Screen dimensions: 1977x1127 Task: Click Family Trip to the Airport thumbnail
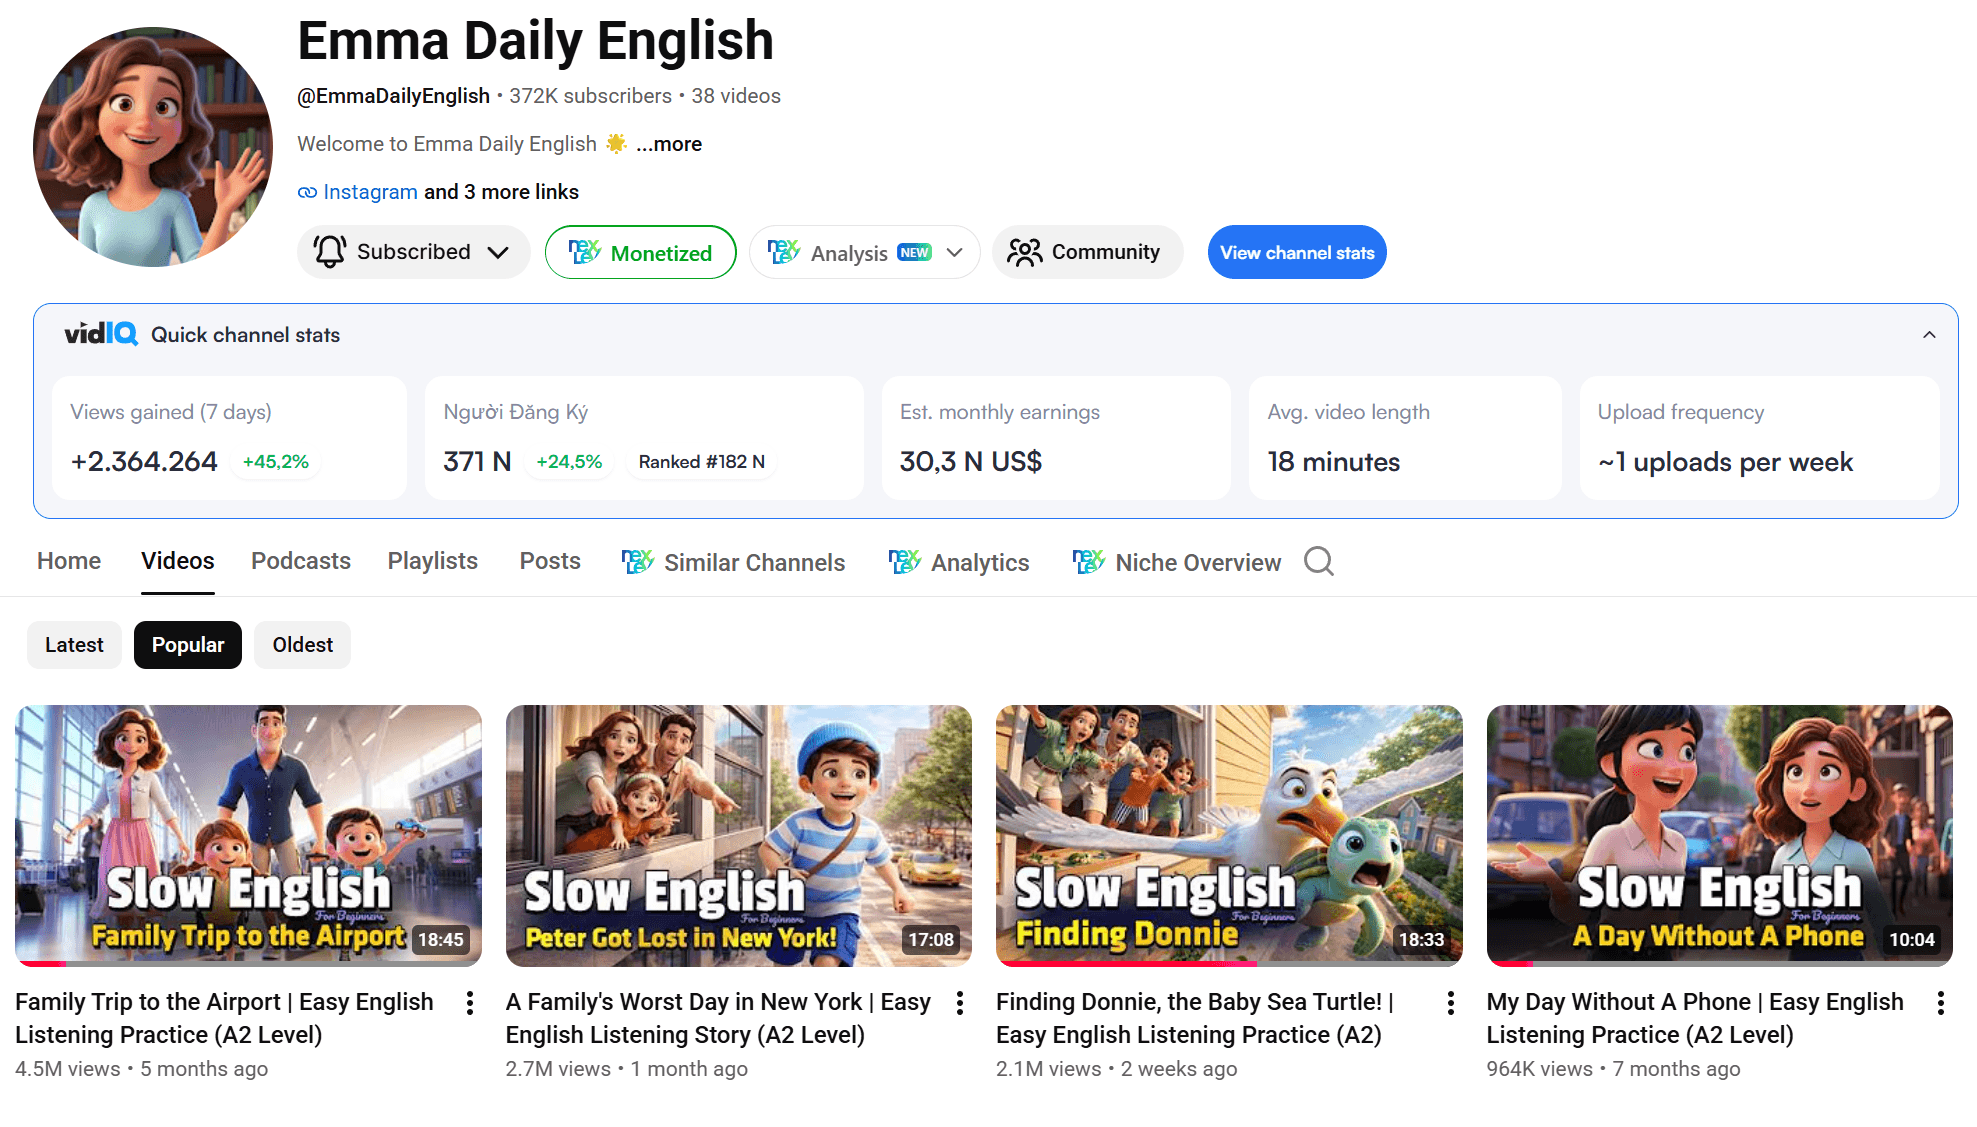(248, 835)
